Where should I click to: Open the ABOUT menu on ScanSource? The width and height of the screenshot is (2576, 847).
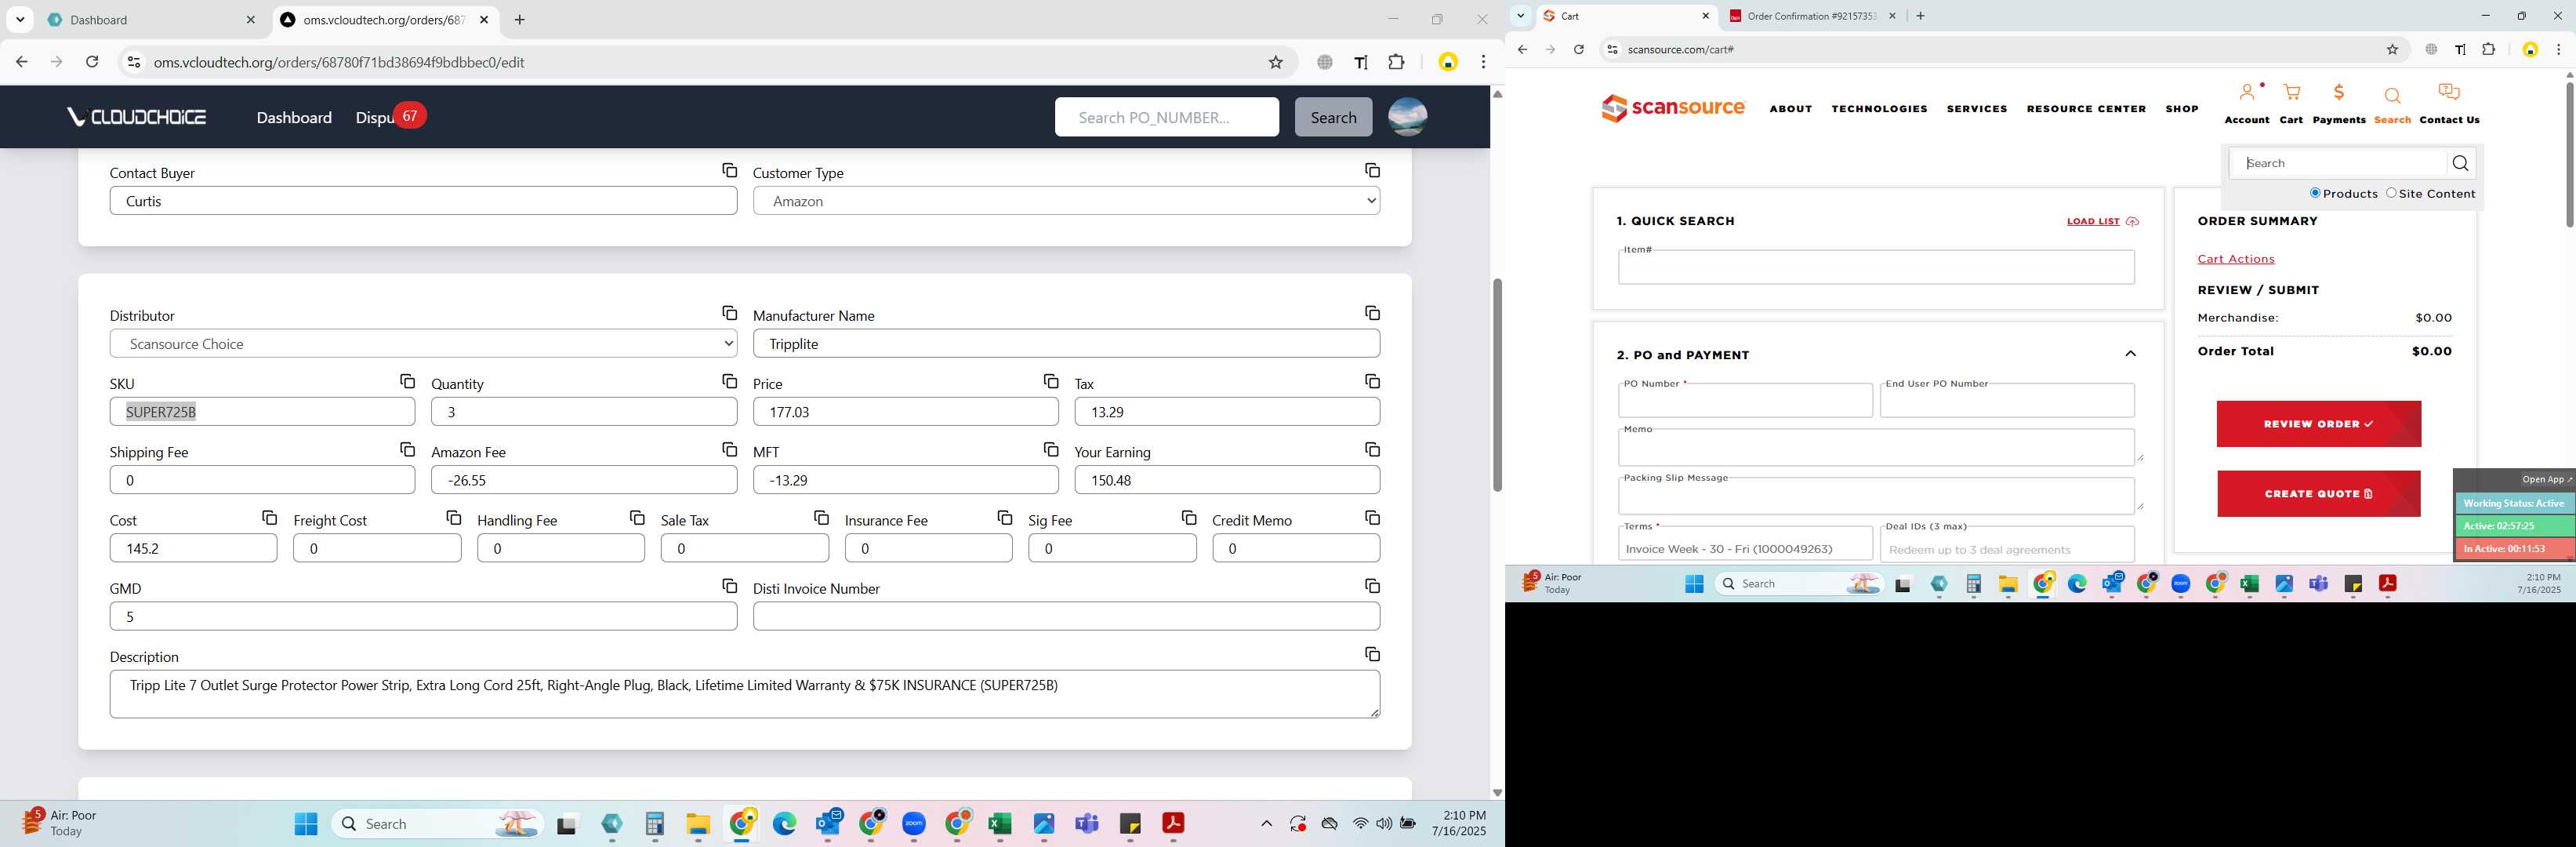pyautogui.click(x=1790, y=109)
